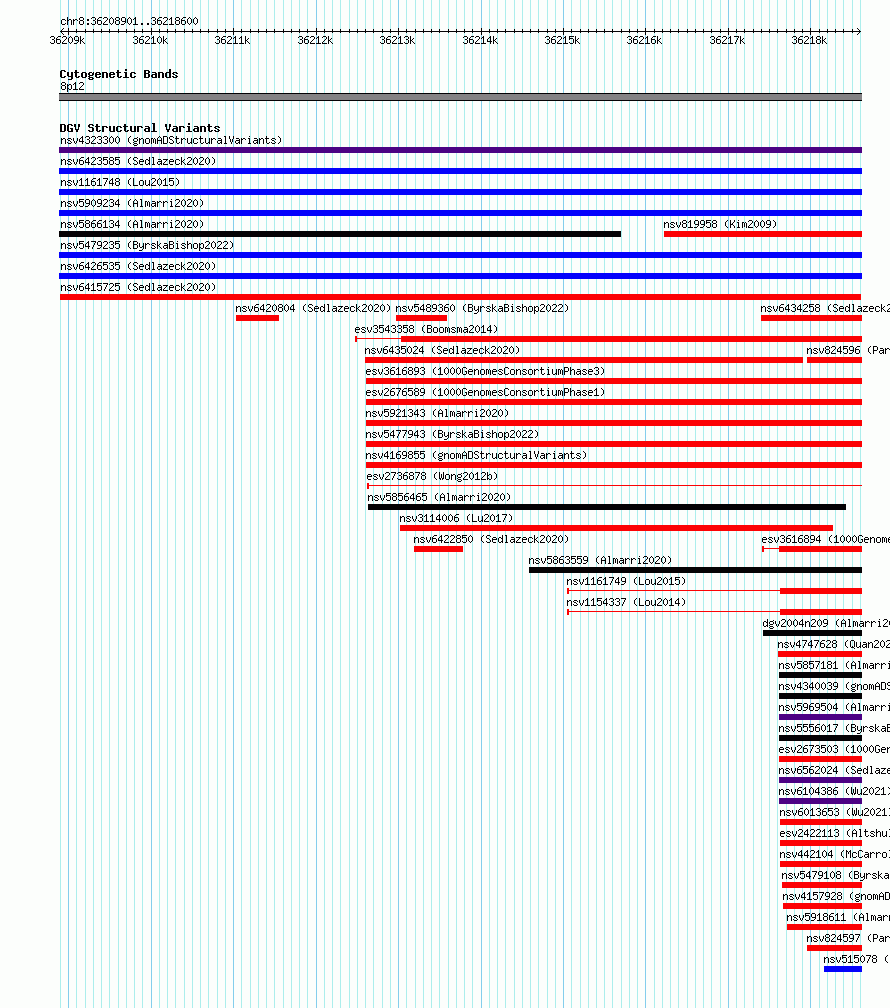Screen dimensions: 890x1008
Task: Open nsv5863559 (Almarri2020) variant
Action: pos(600,561)
